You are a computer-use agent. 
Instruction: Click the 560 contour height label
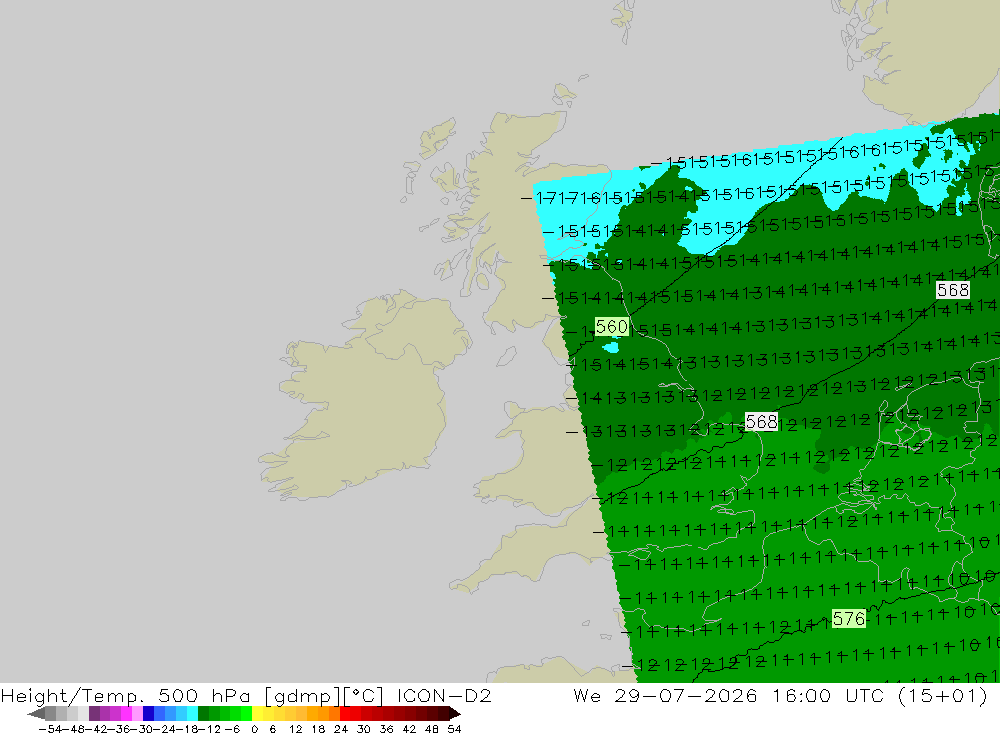[x=612, y=327]
